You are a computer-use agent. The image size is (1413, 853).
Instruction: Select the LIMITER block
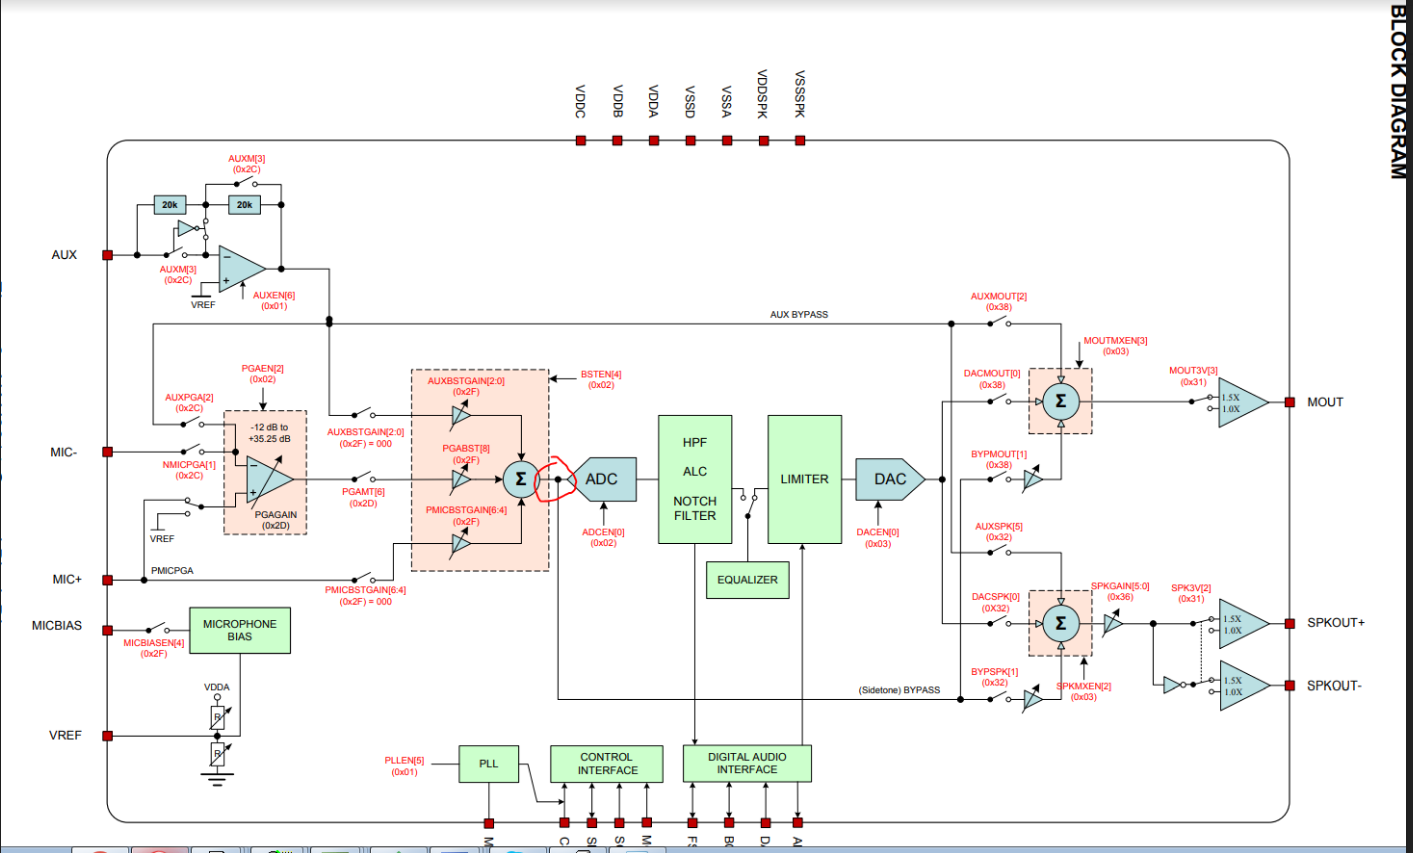[804, 479]
